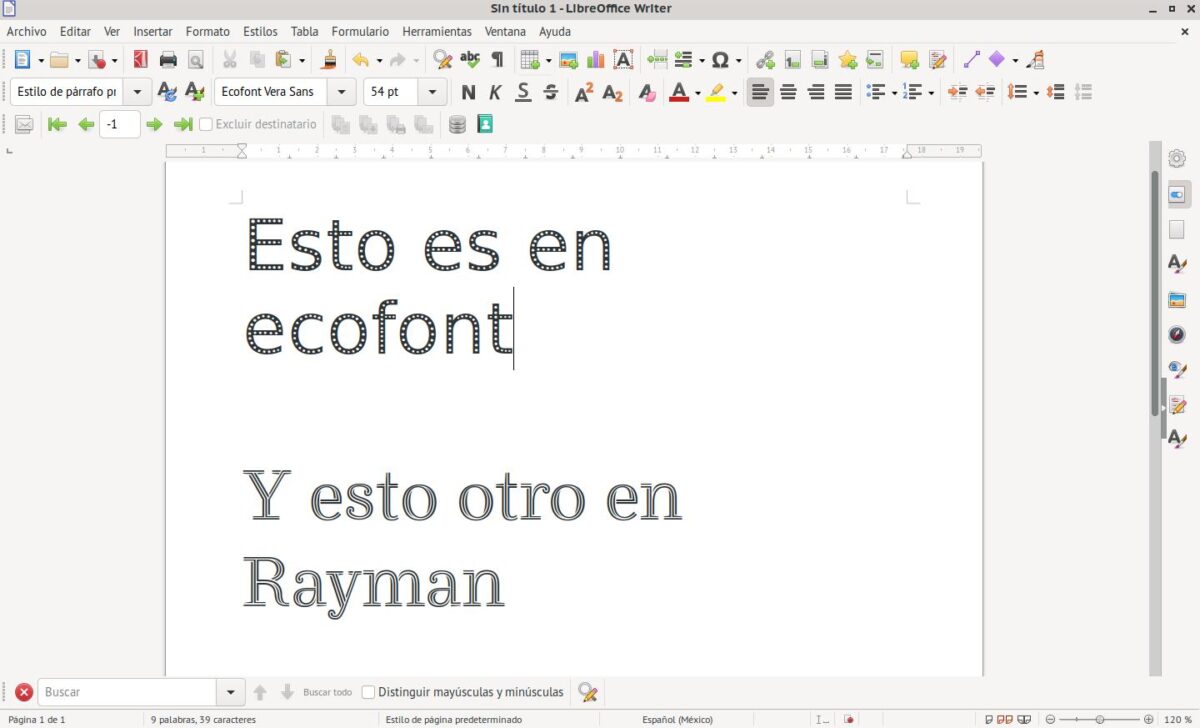Screen dimensions: 1200x728
Task: Click the Clone formatting paintbrush icon
Action: click(x=329, y=60)
